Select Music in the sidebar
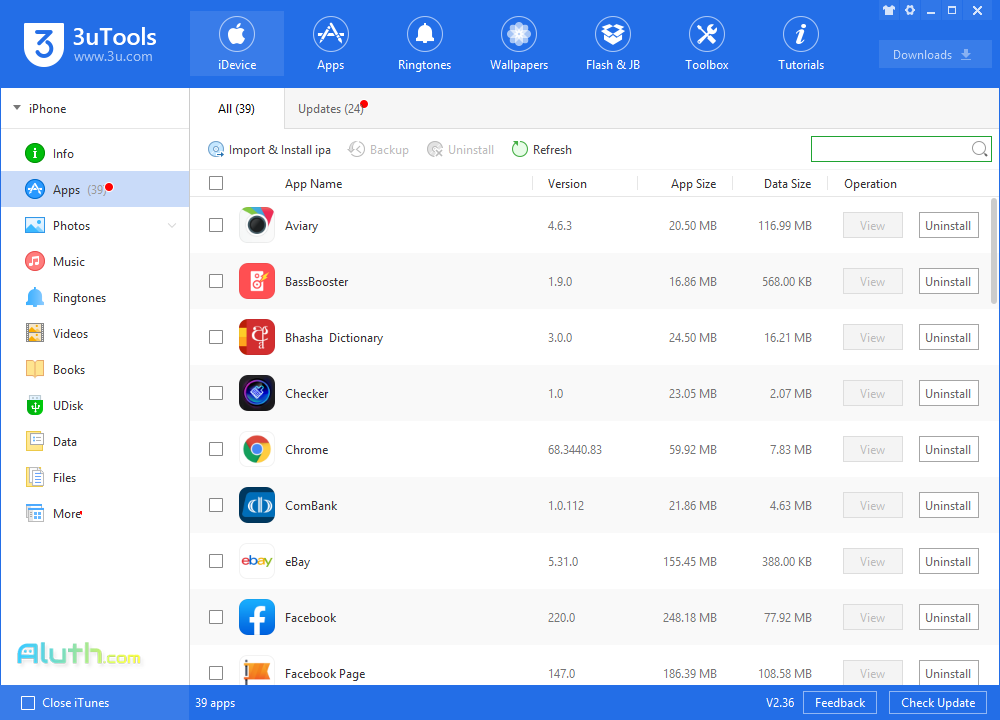 (70, 261)
